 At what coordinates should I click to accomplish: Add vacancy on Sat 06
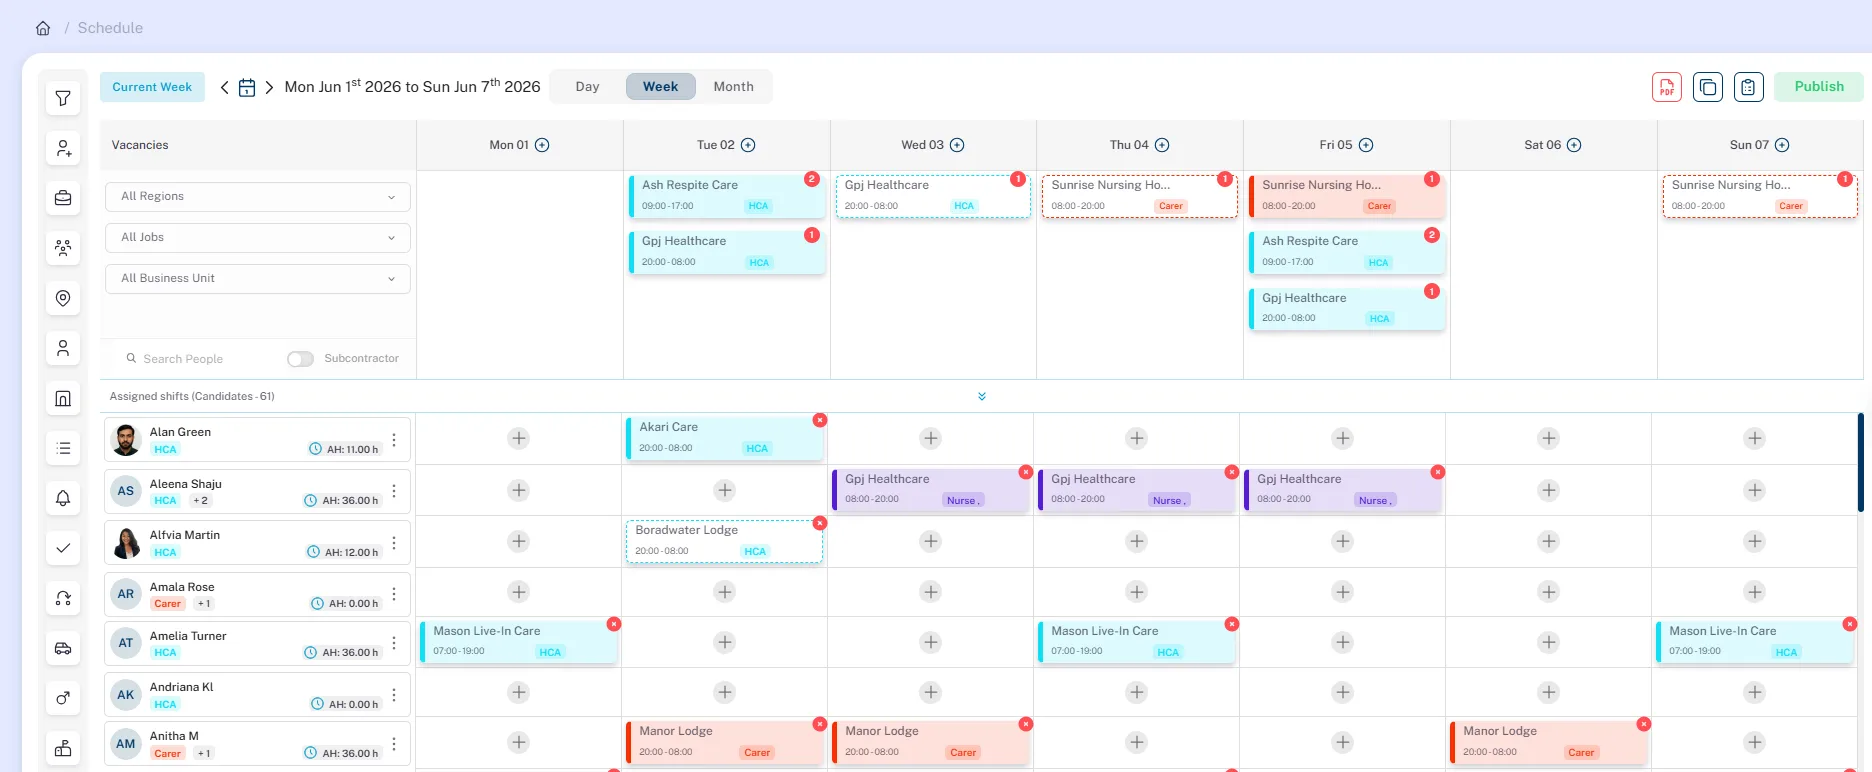[x=1574, y=145]
